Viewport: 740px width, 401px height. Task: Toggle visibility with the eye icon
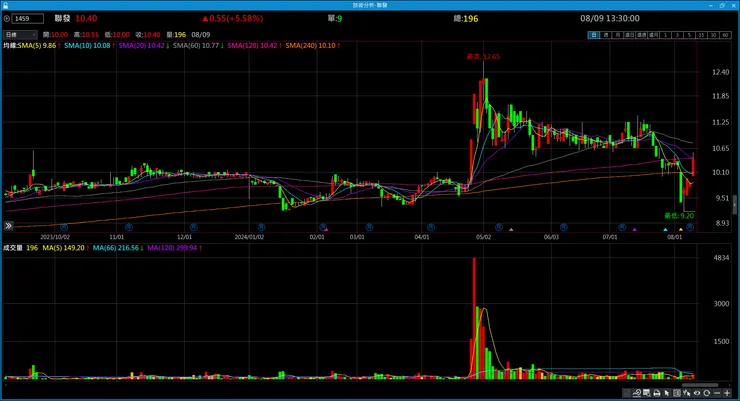pos(697,393)
